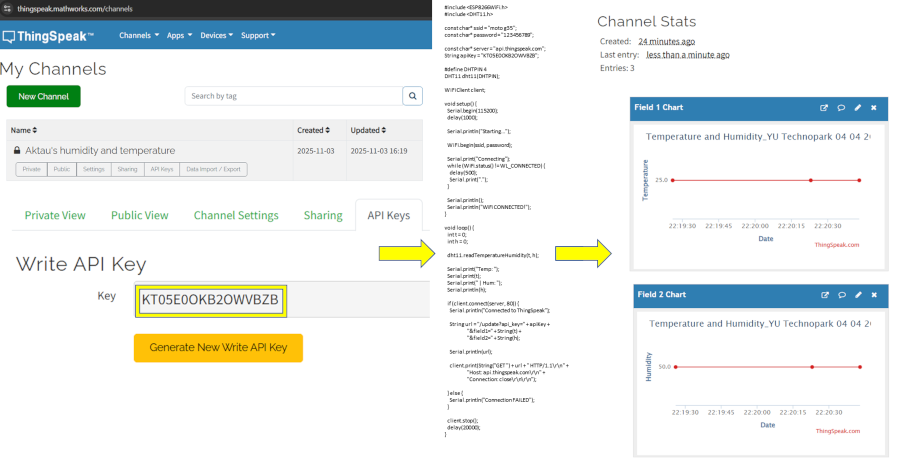Open the Devices dropdown menu

pos(216,36)
